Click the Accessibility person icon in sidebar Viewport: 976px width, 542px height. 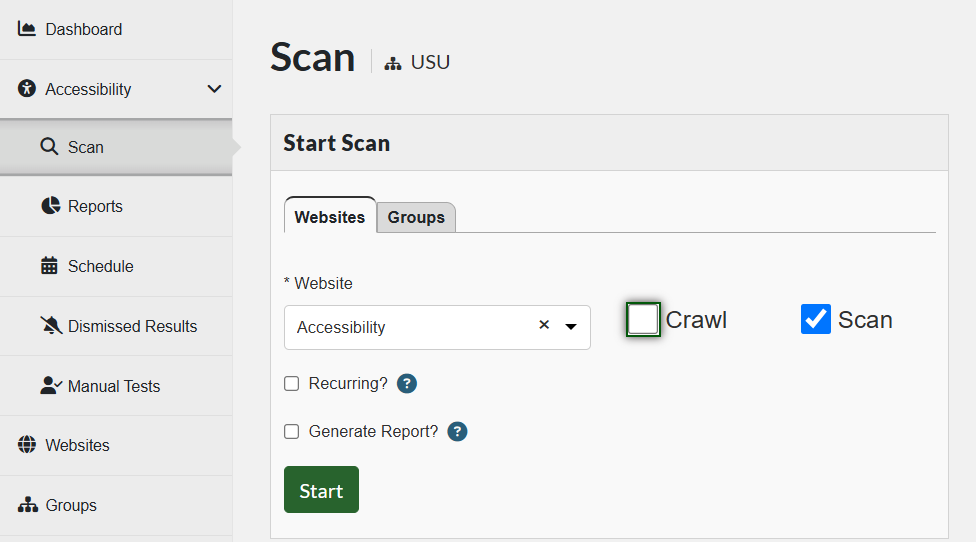click(x=27, y=88)
